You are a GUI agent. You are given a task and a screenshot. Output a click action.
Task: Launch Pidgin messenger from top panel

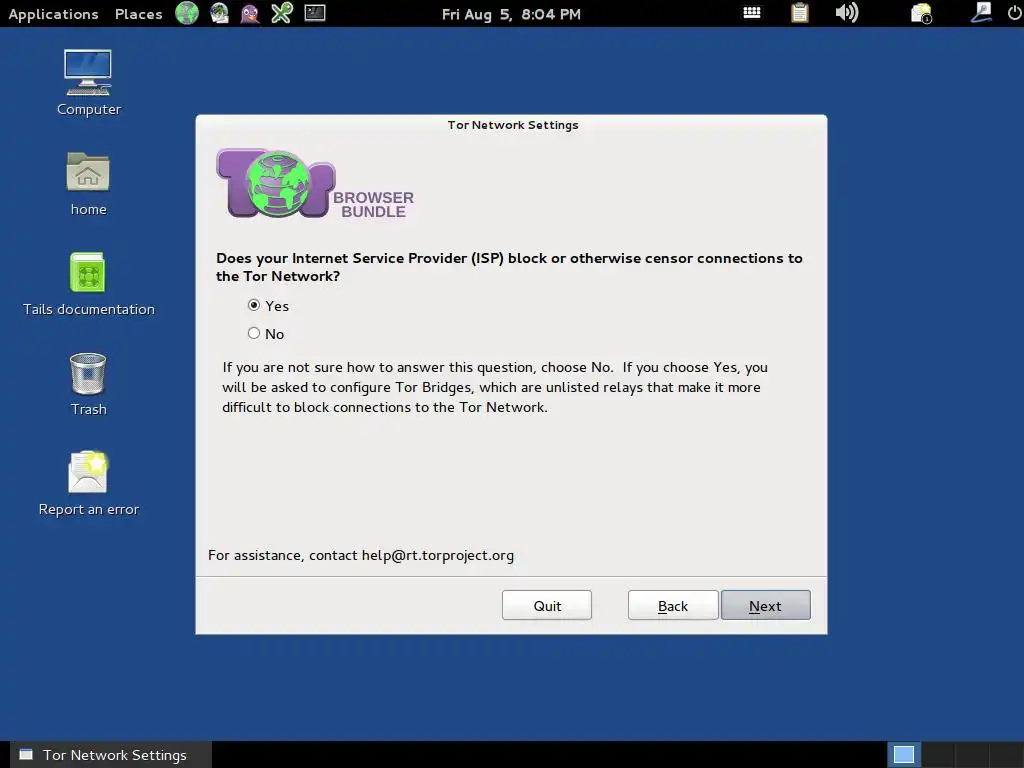click(250, 13)
